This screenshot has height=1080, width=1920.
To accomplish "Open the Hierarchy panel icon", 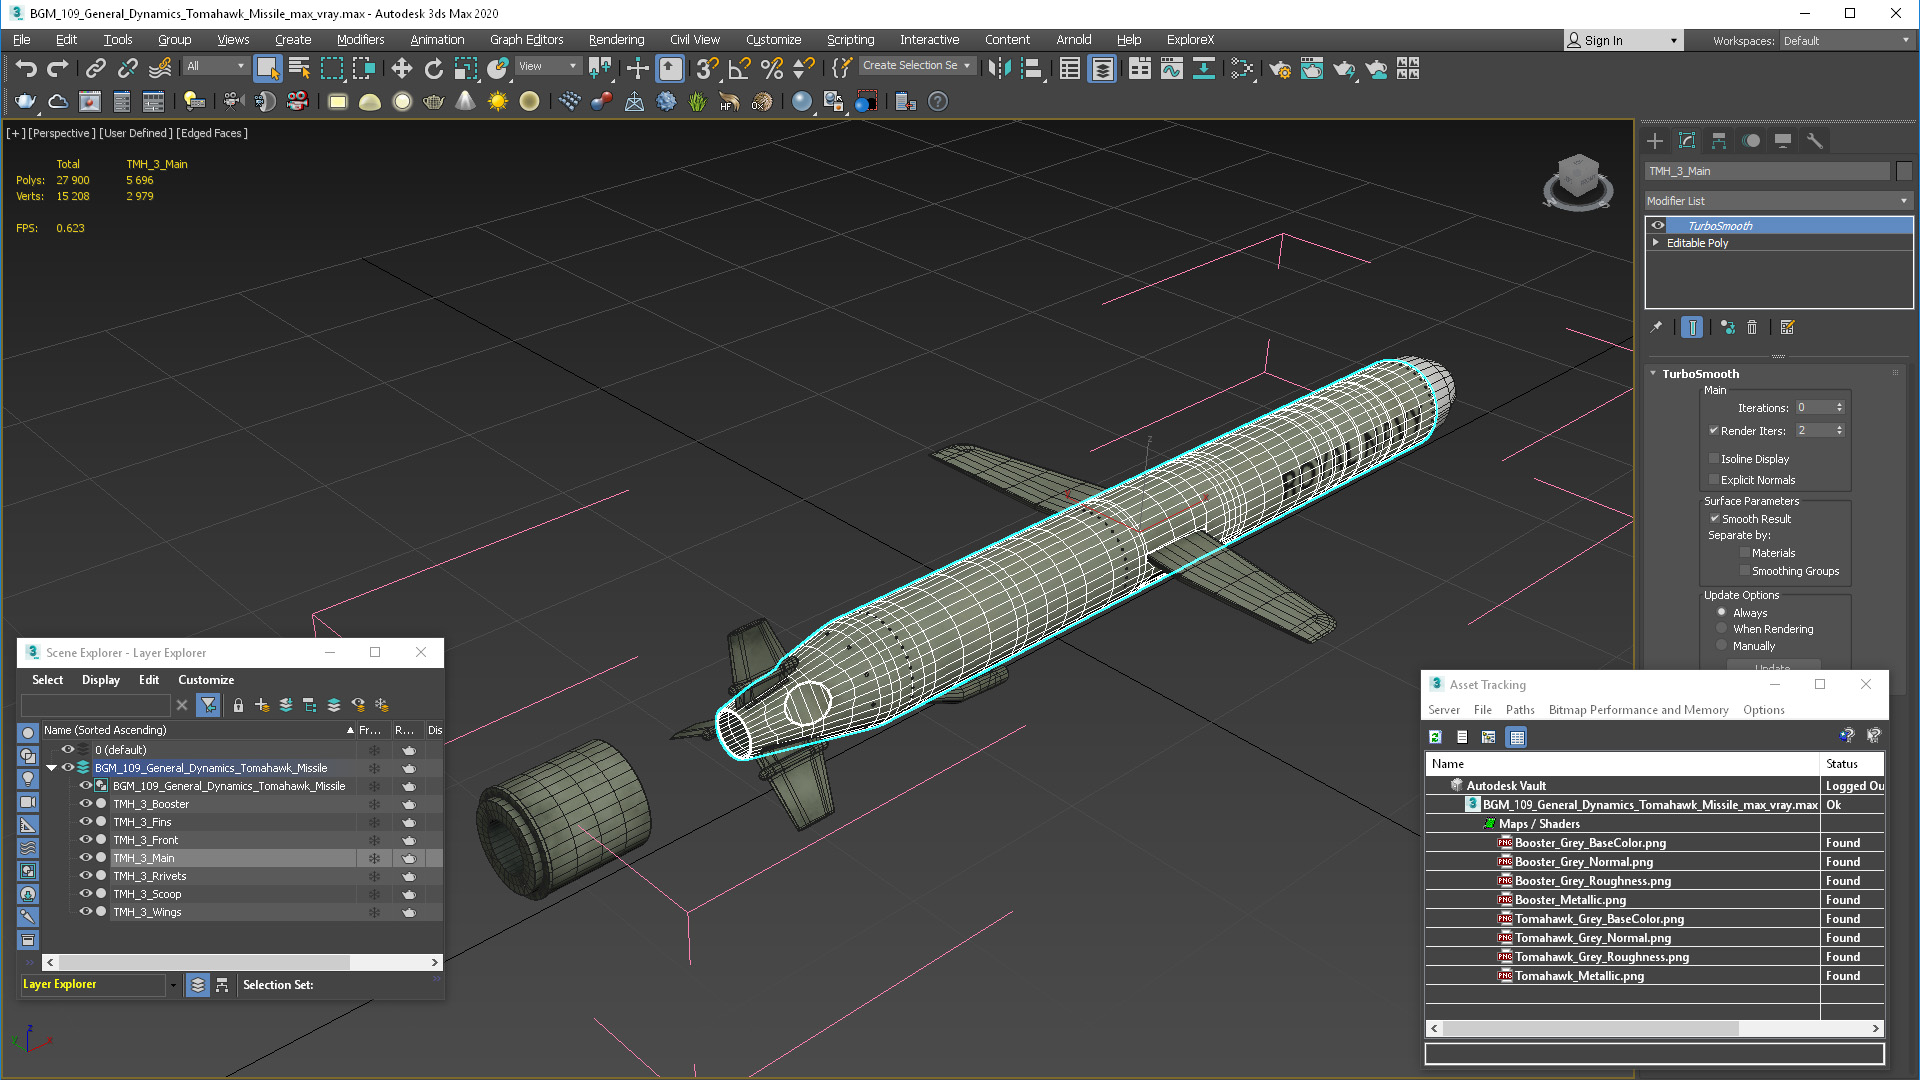I will (1719, 141).
